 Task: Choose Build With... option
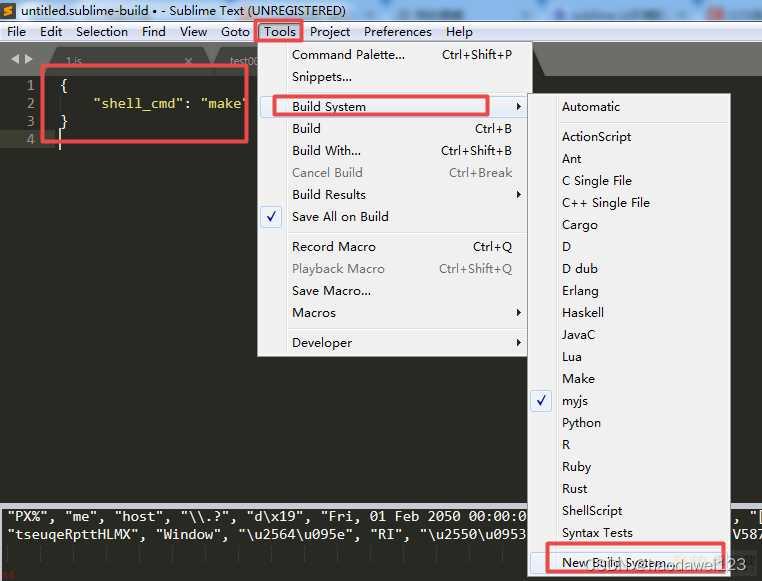394,151
